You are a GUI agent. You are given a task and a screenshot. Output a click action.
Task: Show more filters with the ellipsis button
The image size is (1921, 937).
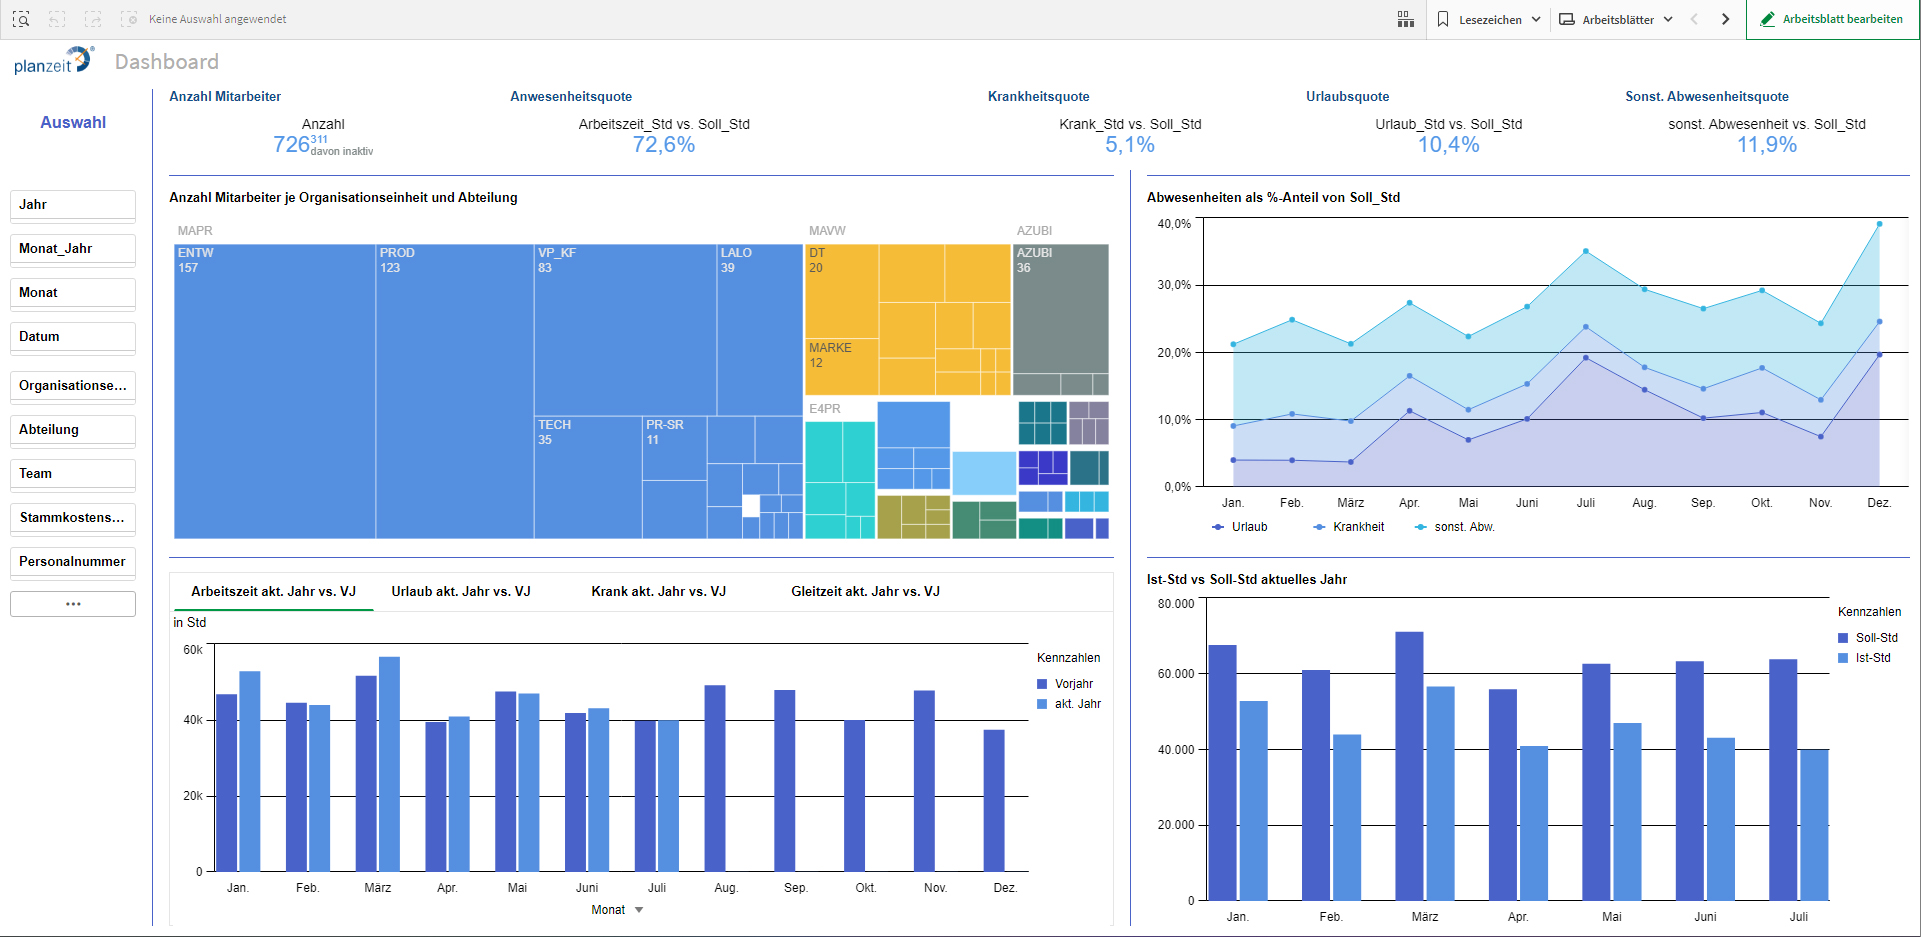tap(73, 604)
